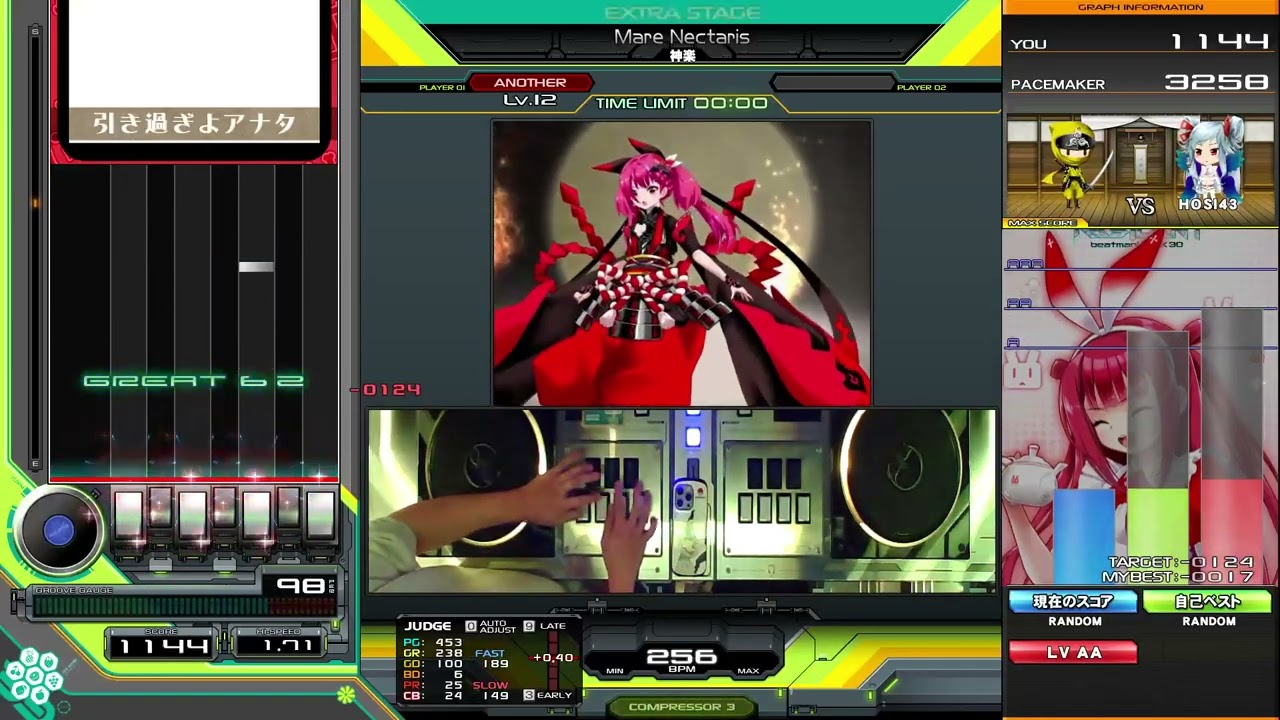Click the PG: 453 row
Screen dimensions: 1280x720
(x=433, y=642)
